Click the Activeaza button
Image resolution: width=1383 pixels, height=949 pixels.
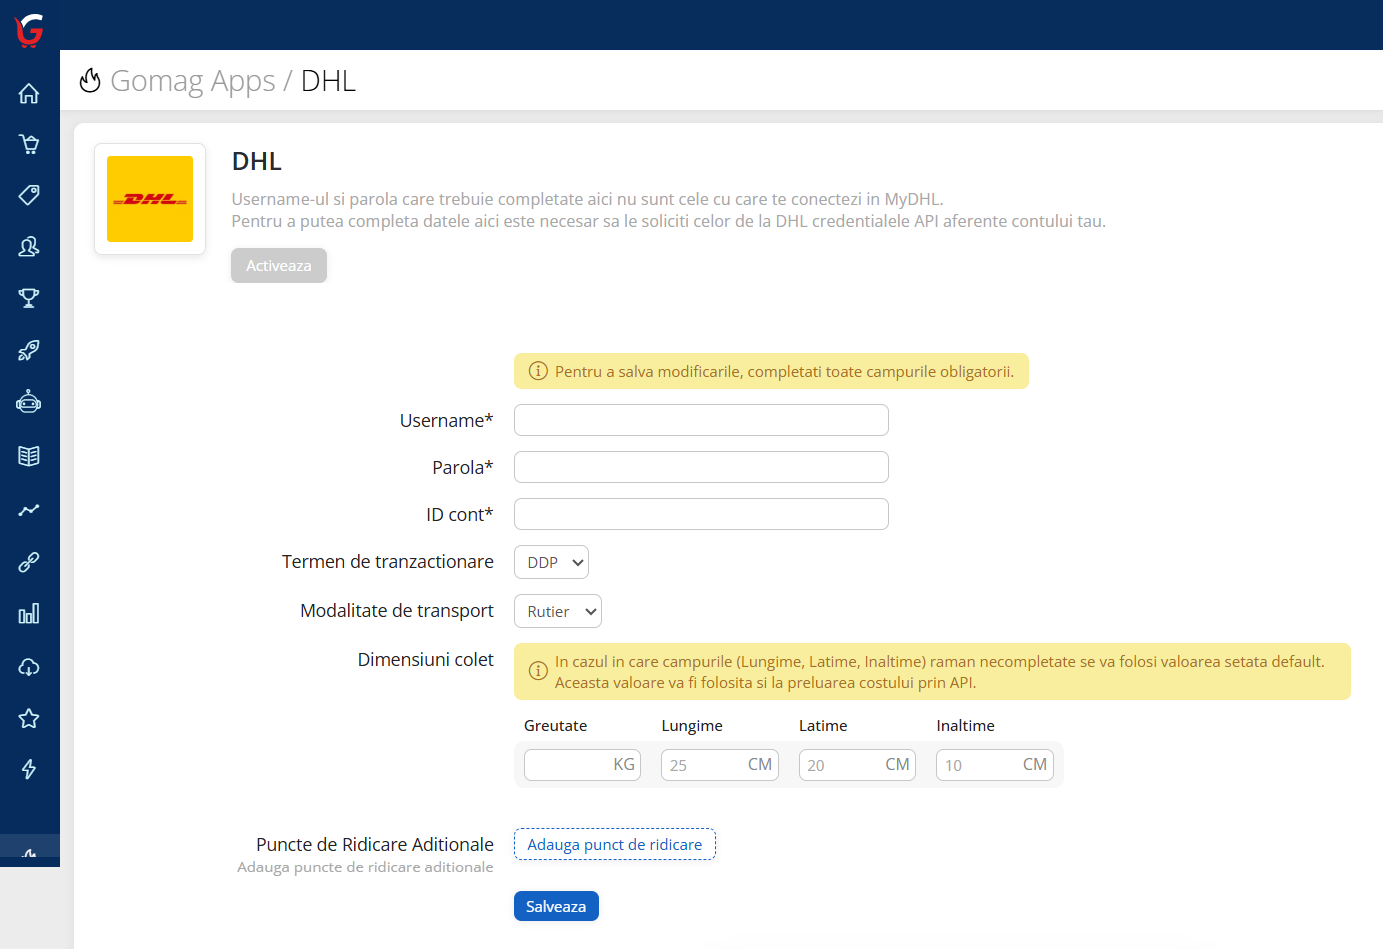tap(279, 266)
